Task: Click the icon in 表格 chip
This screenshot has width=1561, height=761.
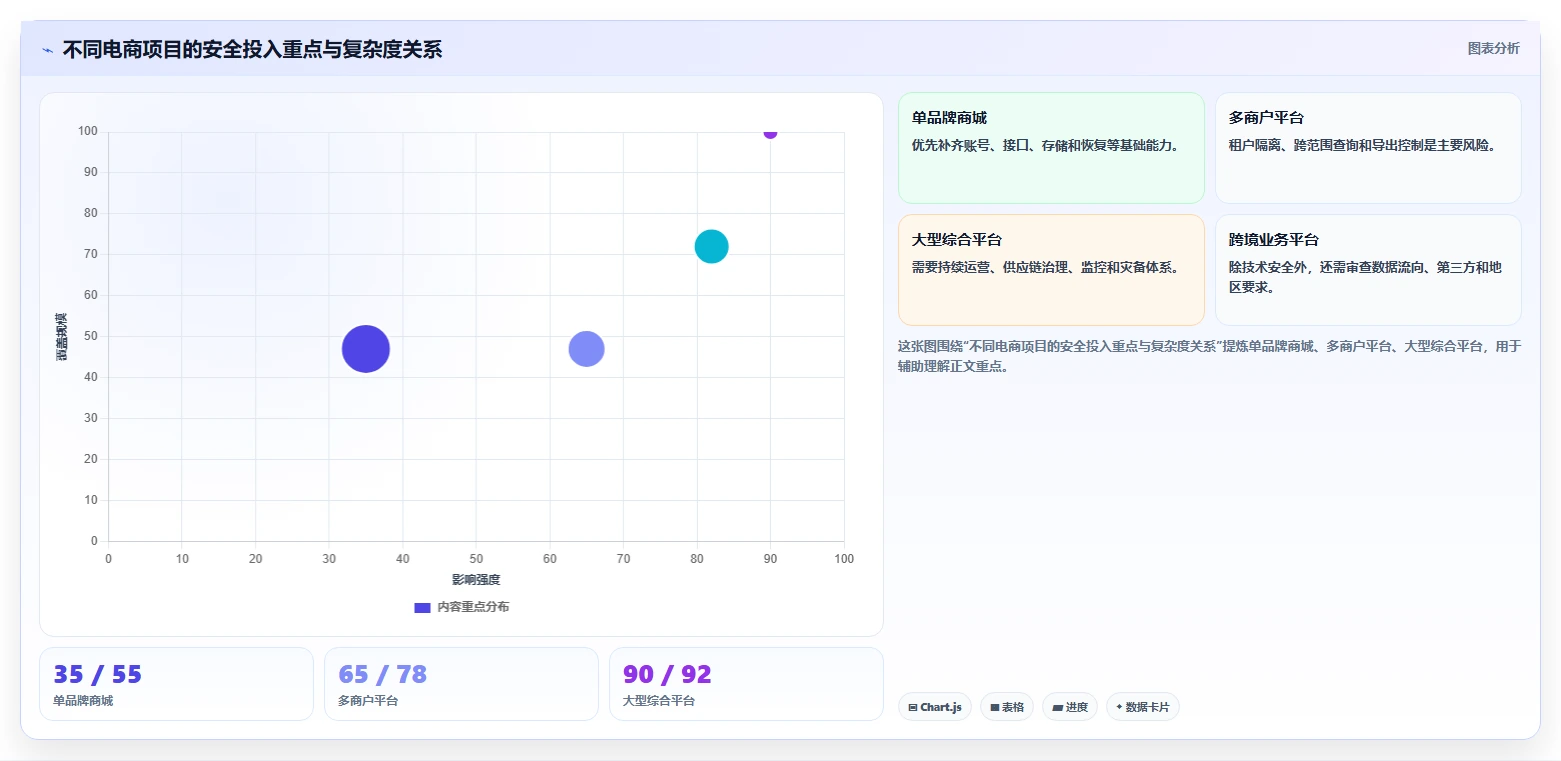Action: (x=995, y=708)
